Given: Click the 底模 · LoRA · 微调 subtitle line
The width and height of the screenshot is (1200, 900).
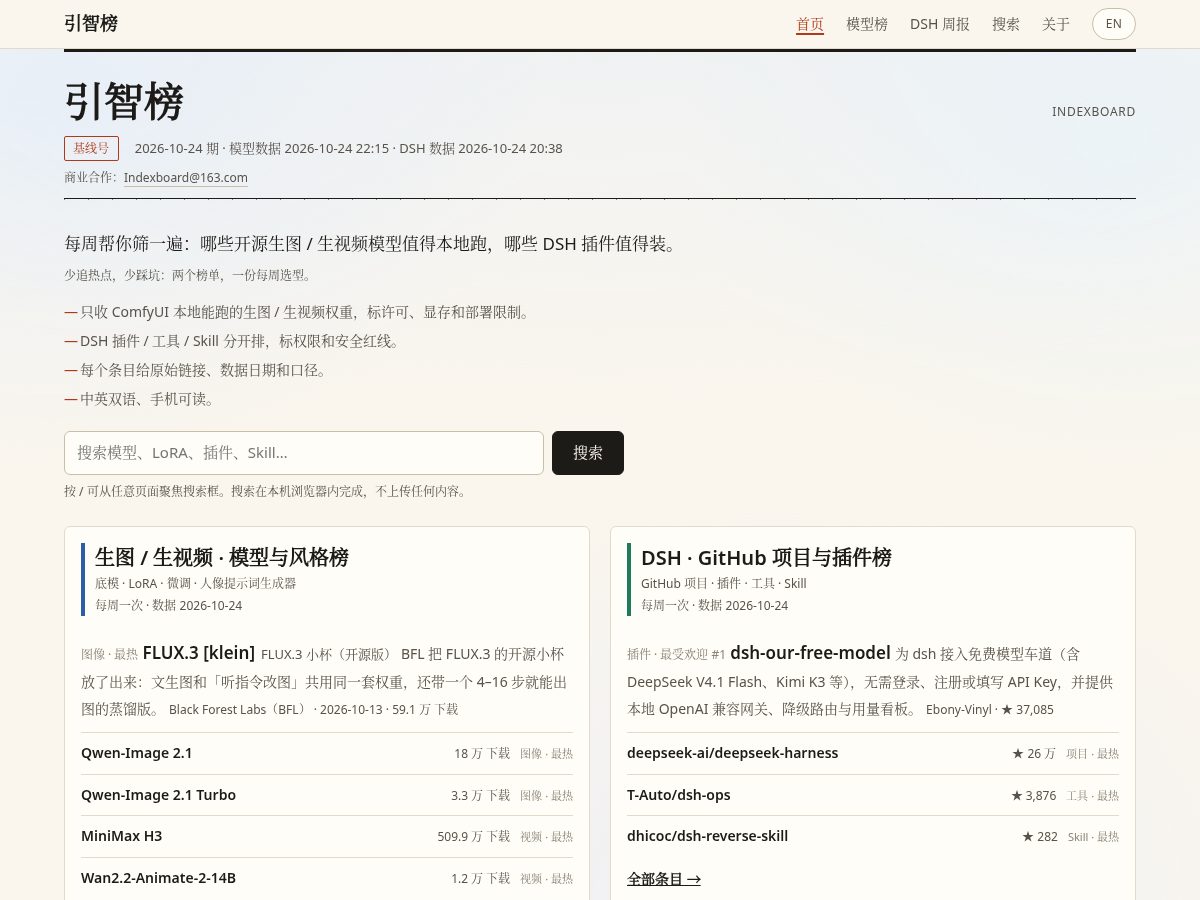Looking at the screenshot, I should coord(195,583).
